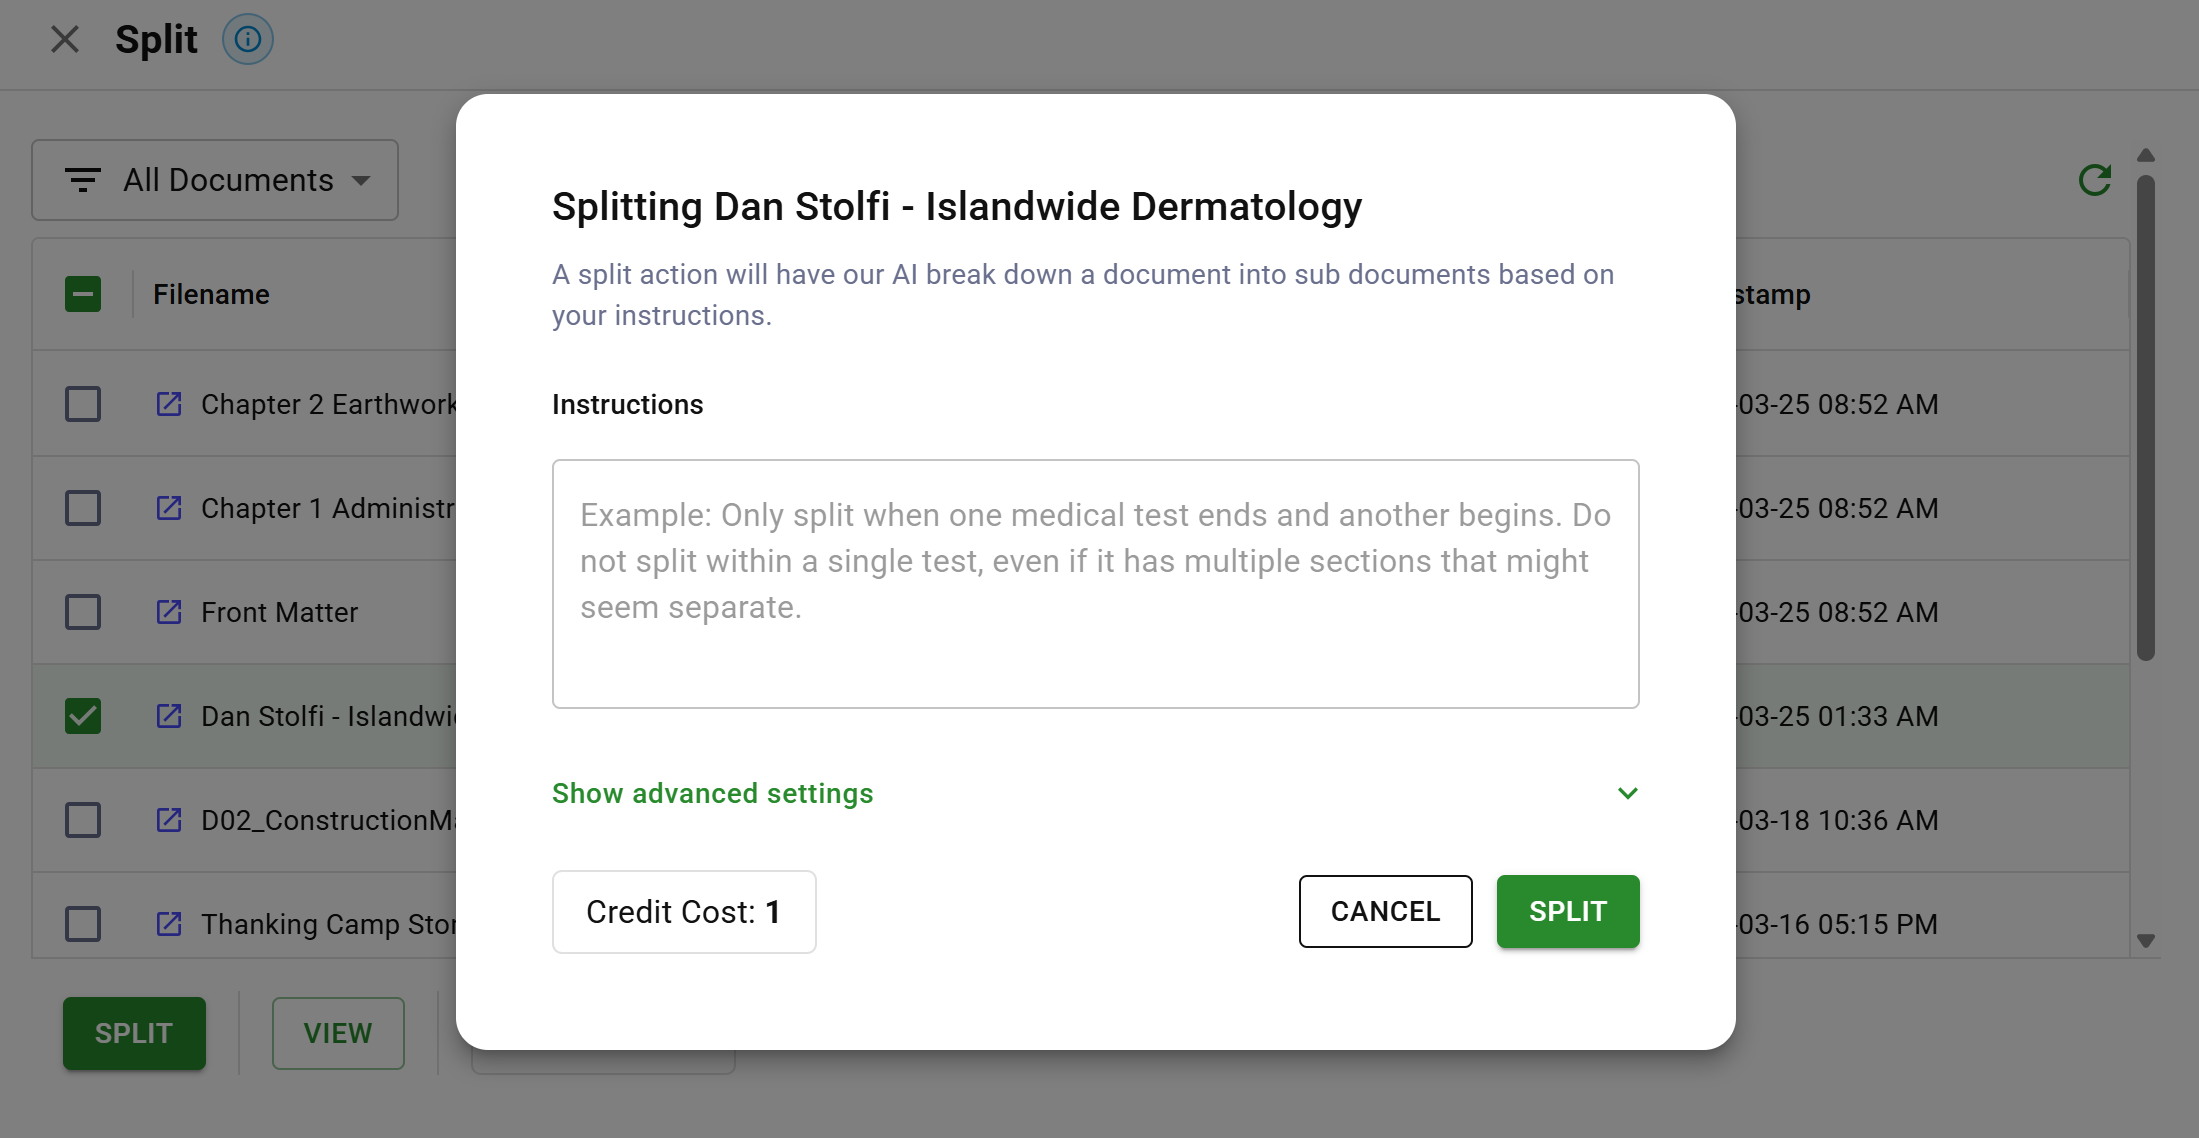Open Dan Stolfi document via external link icon
Screen dimensions: 2199x1138
[168, 716]
